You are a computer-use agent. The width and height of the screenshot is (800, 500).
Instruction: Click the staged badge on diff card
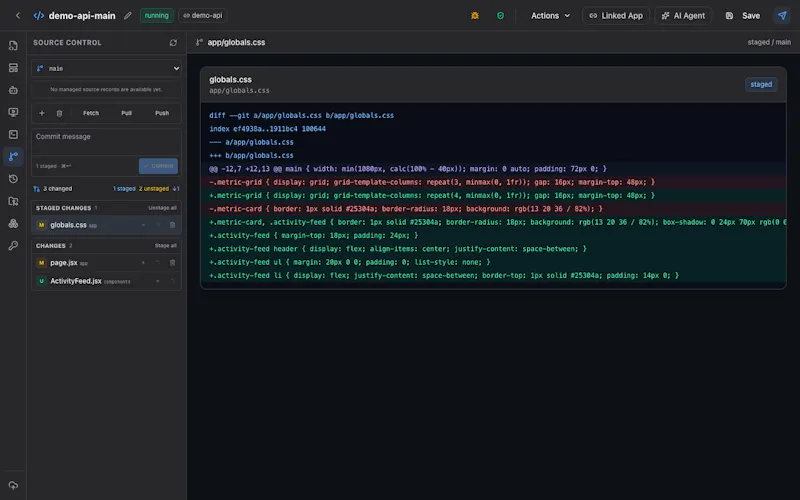[x=761, y=85]
